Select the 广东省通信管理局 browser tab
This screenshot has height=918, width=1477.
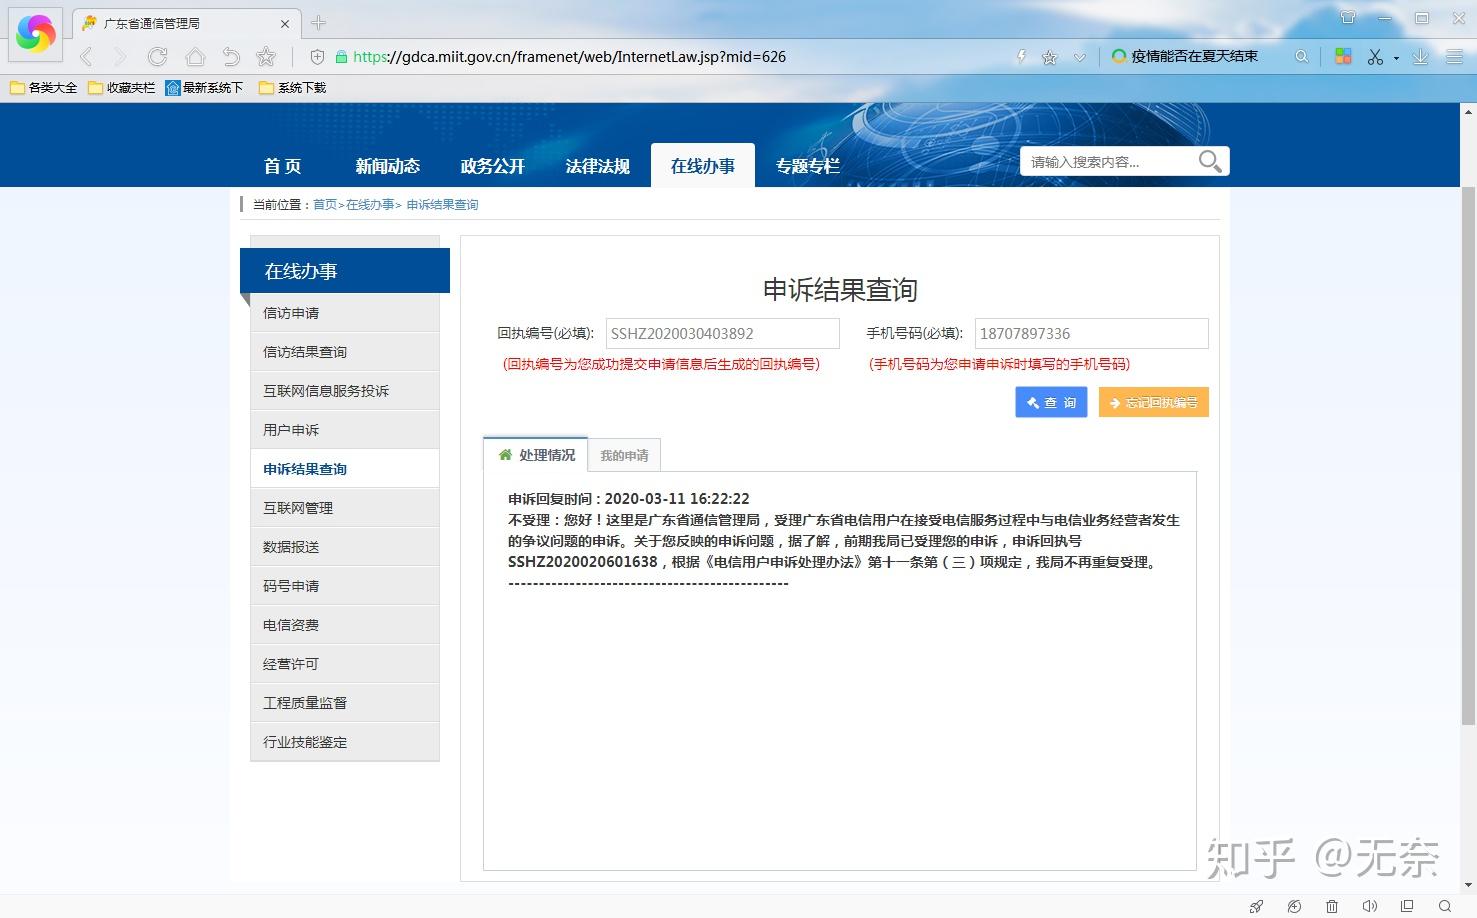point(186,23)
